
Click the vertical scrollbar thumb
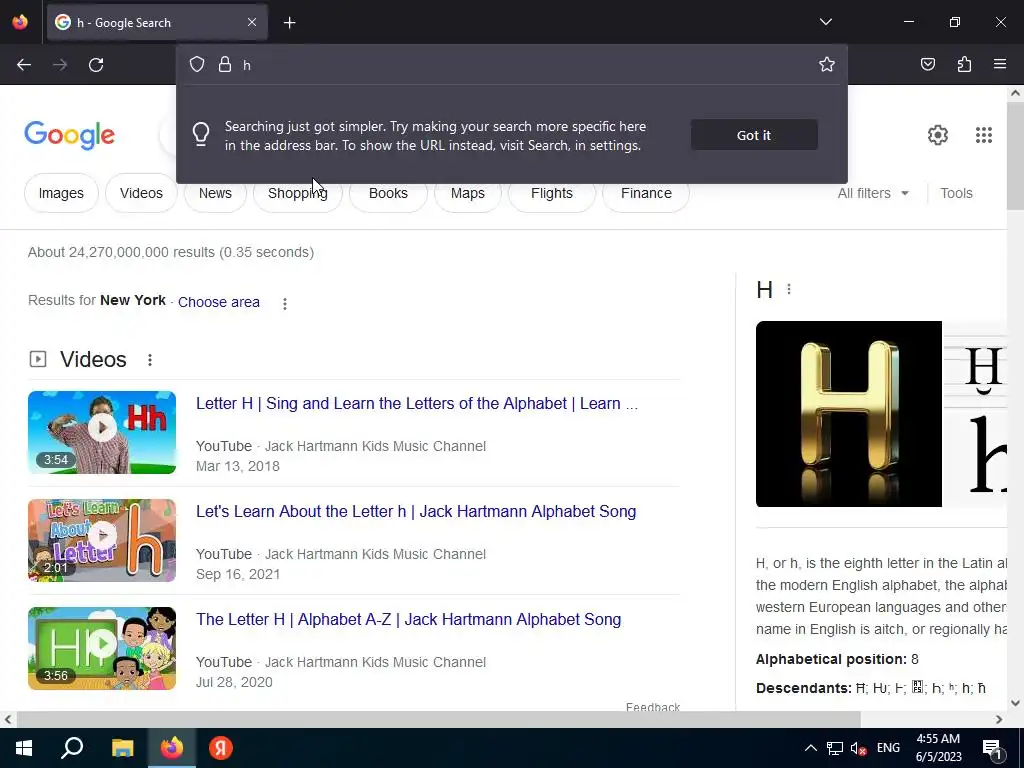(1015, 155)
